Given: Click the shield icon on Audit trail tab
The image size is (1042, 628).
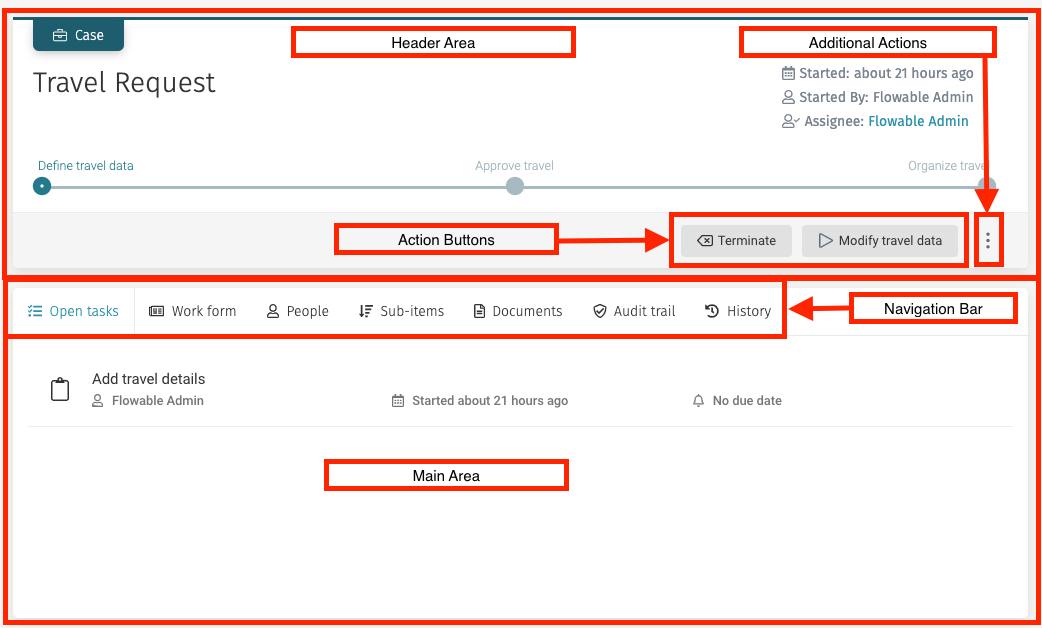Looking at the screenshot, I should click(600, 311).
